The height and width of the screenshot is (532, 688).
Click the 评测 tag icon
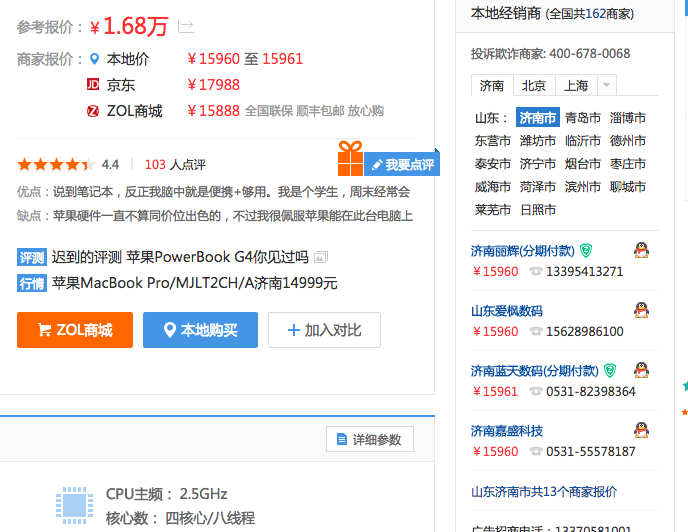coord(32,257)
